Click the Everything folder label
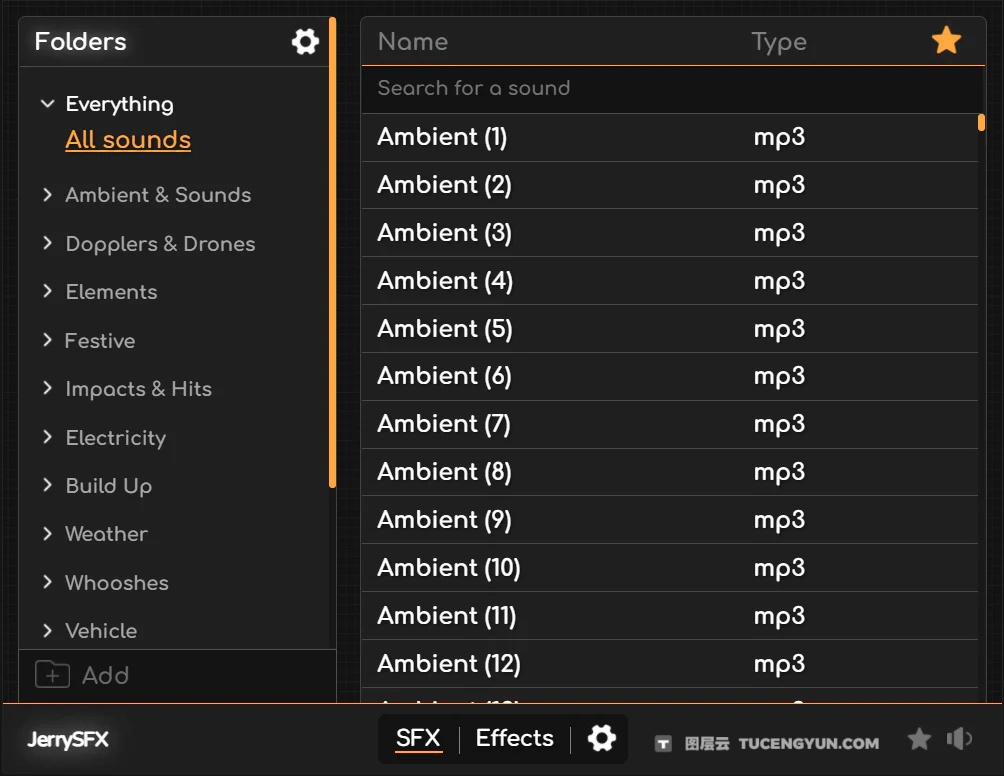This screenshot has width=1004, height=776. click(x=120, y=104)
